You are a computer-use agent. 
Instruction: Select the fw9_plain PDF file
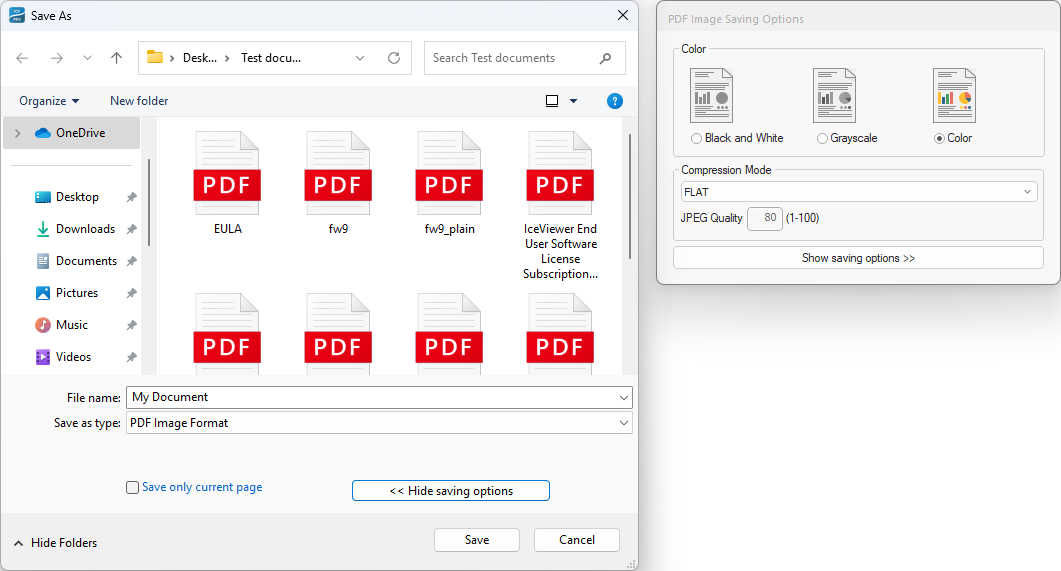pyautogui.click(x=449, y=183)
